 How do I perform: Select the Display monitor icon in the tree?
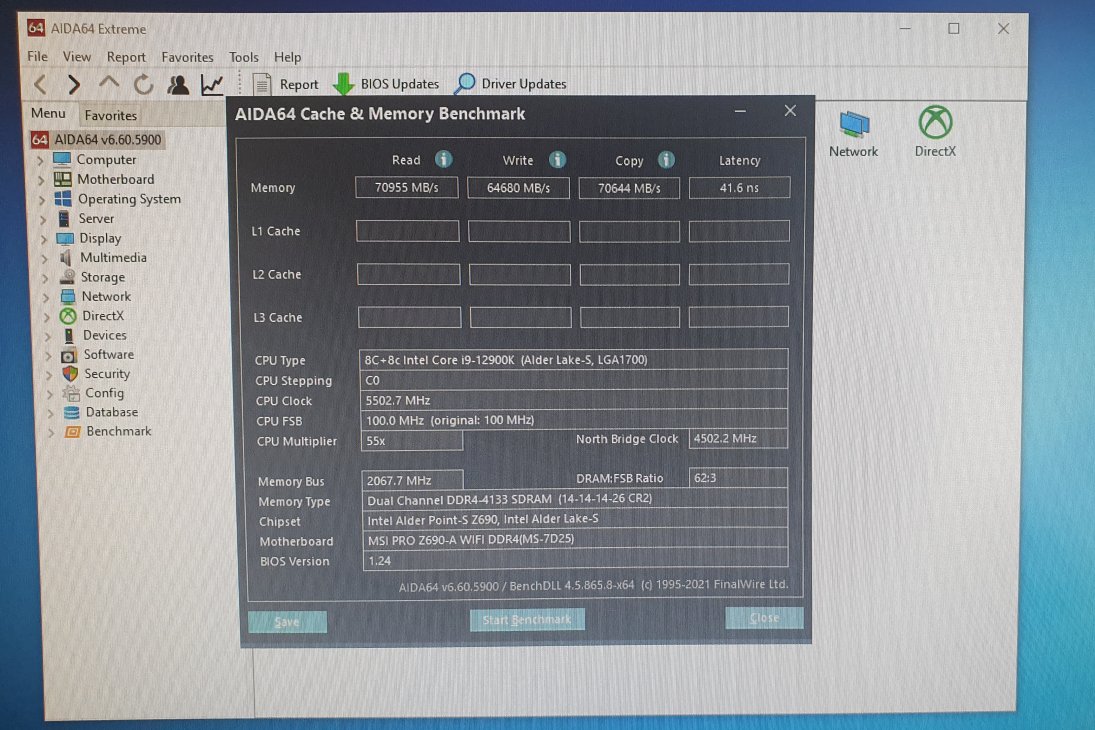coord(65,239)
